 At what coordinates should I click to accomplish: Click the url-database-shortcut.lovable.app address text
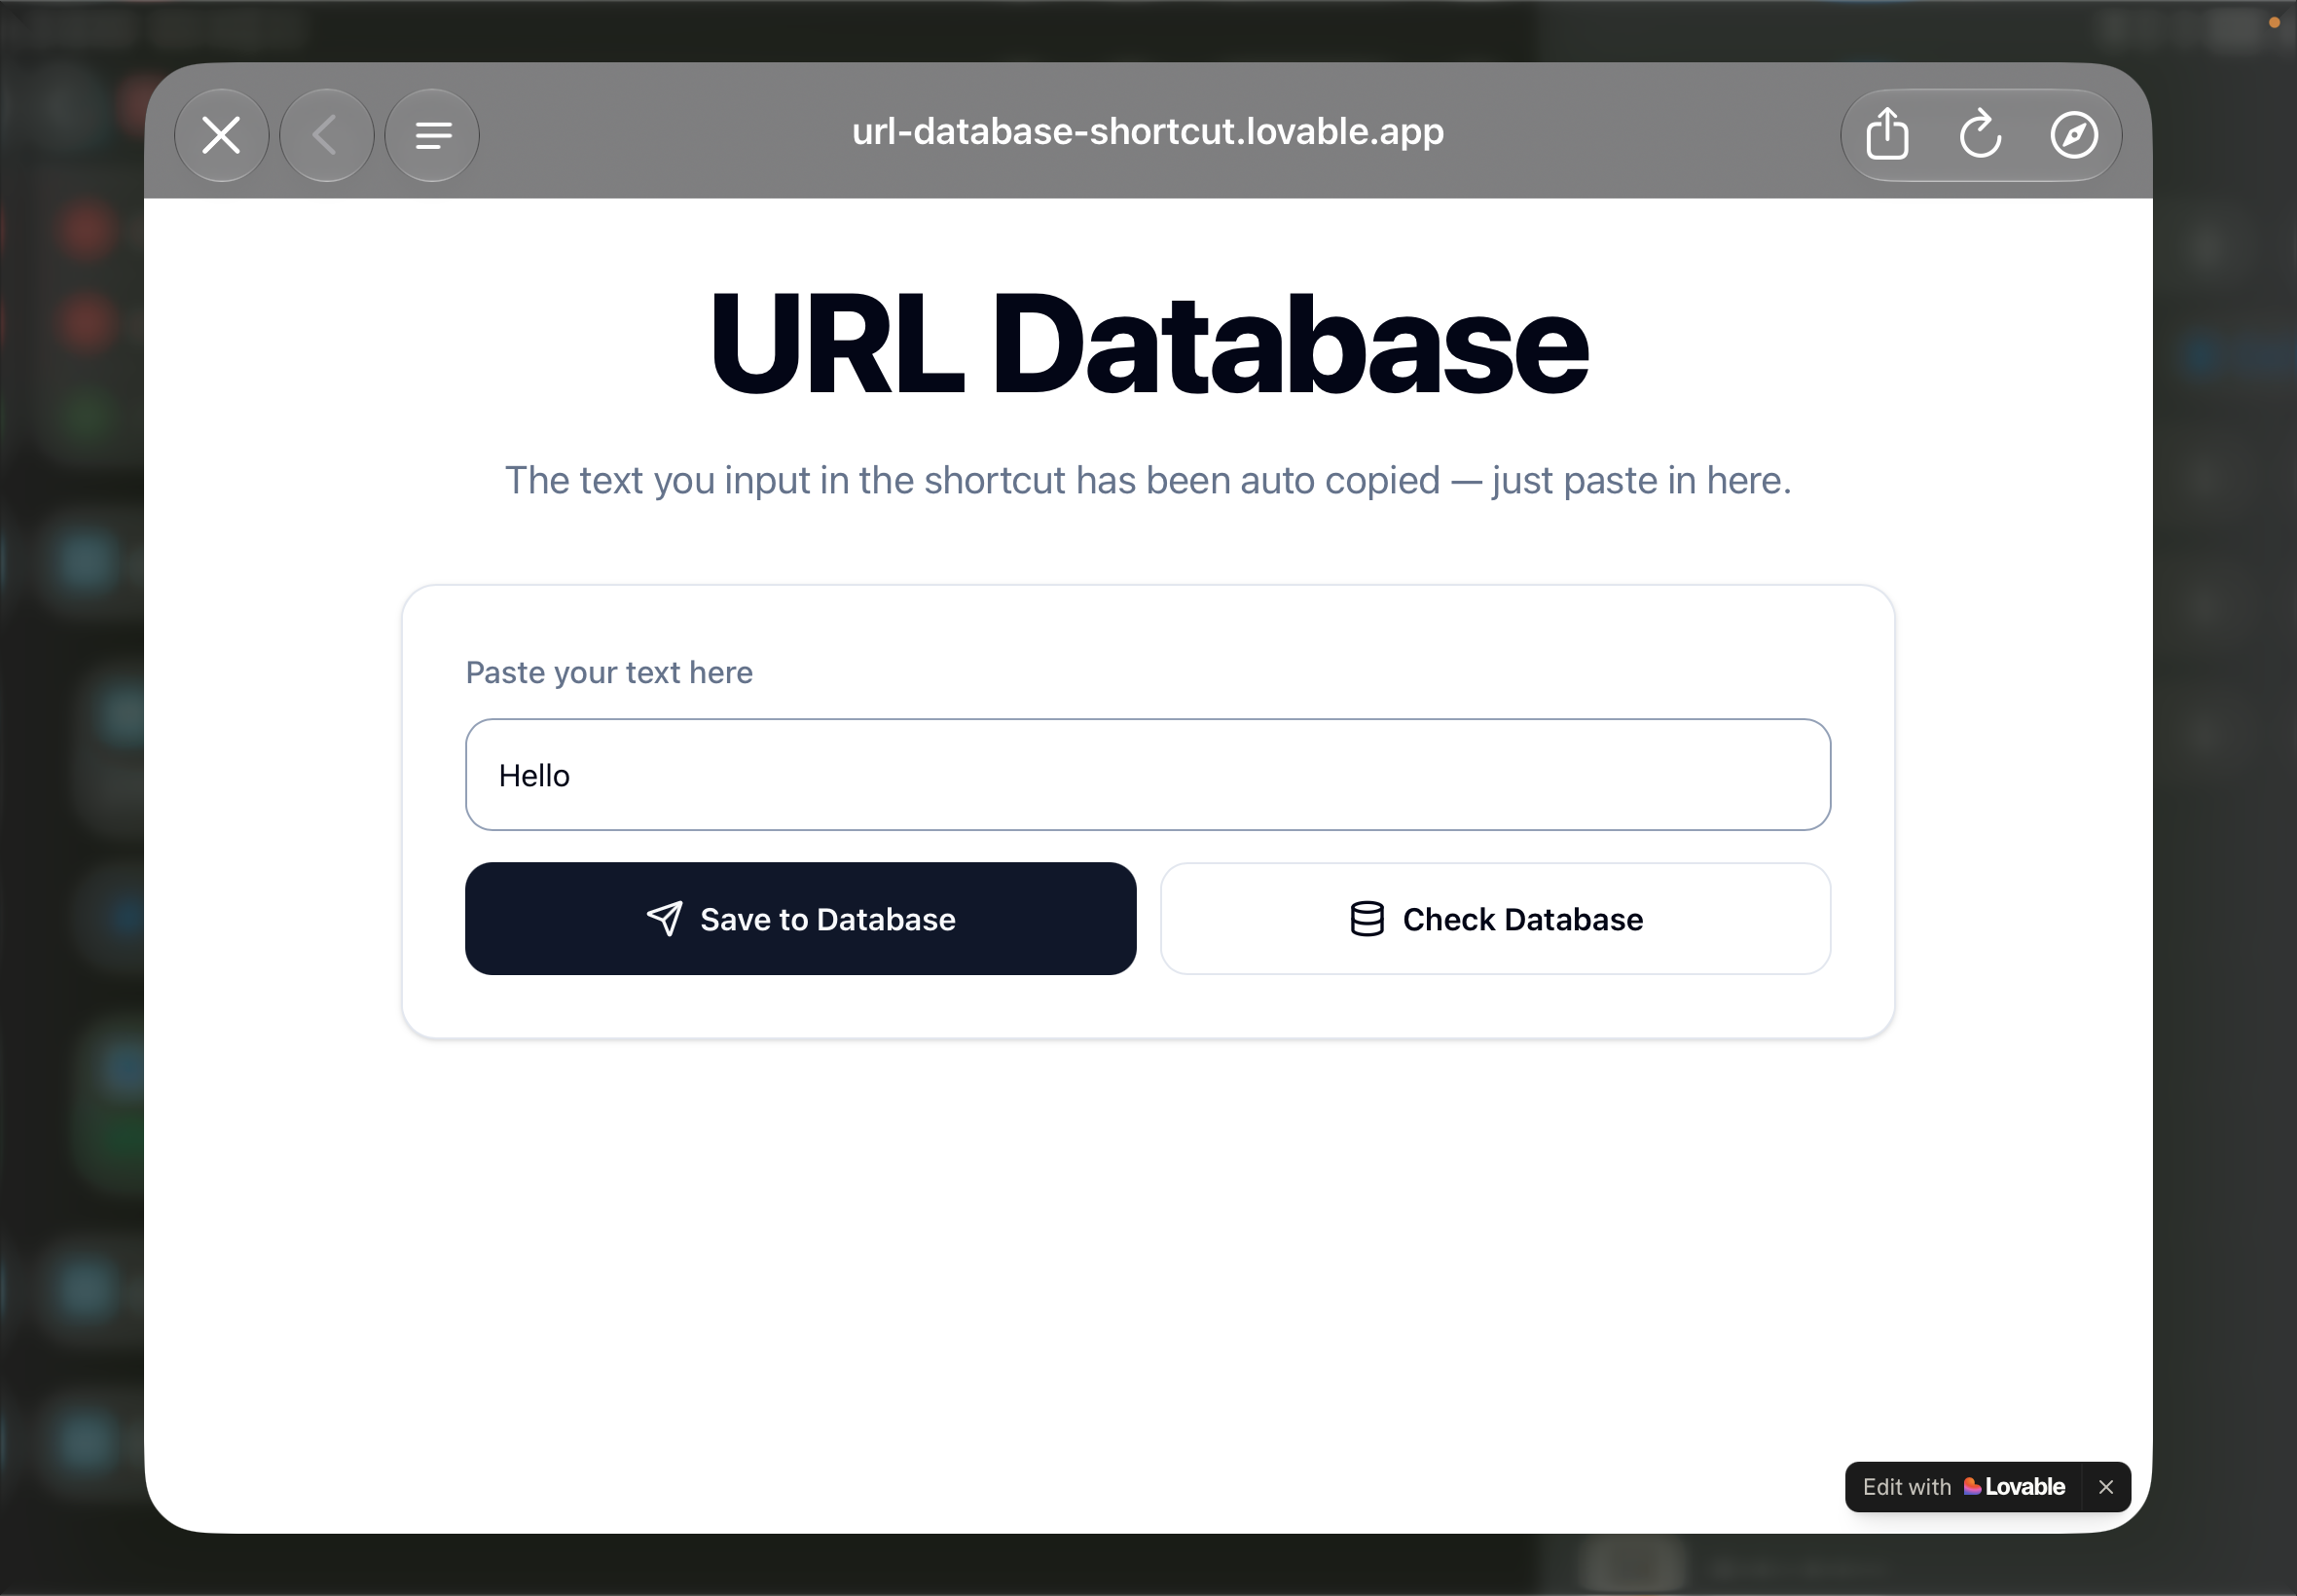1148,131
